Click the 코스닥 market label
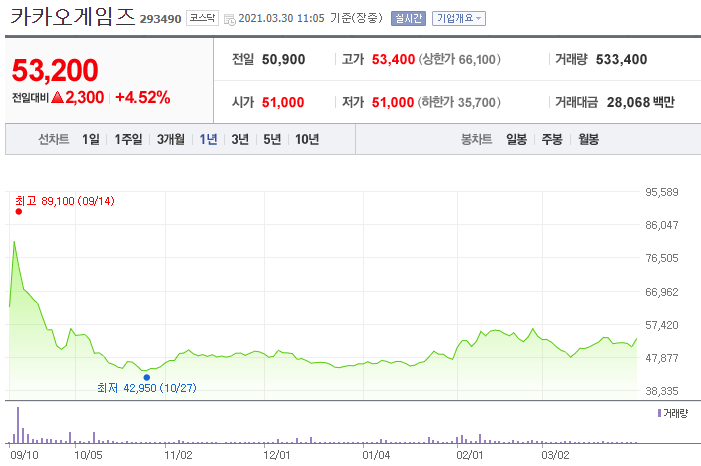 pyautogui.click(x=202, y=18)
